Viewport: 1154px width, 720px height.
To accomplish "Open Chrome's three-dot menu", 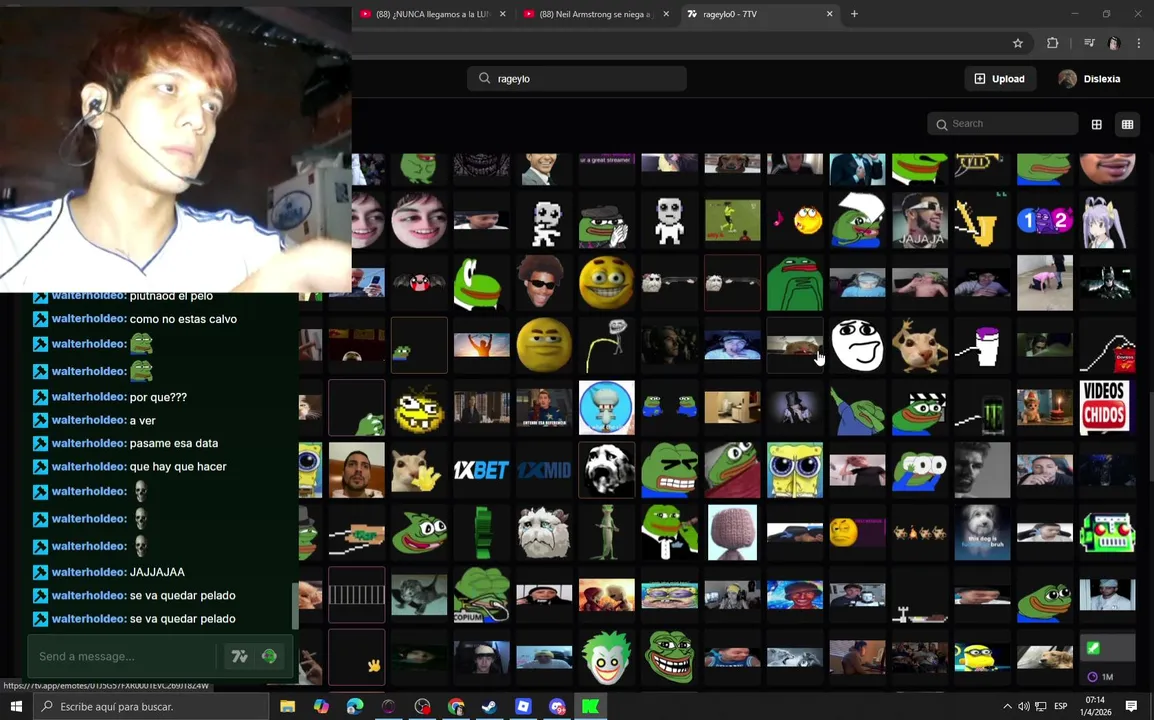I will point(1139,43).
